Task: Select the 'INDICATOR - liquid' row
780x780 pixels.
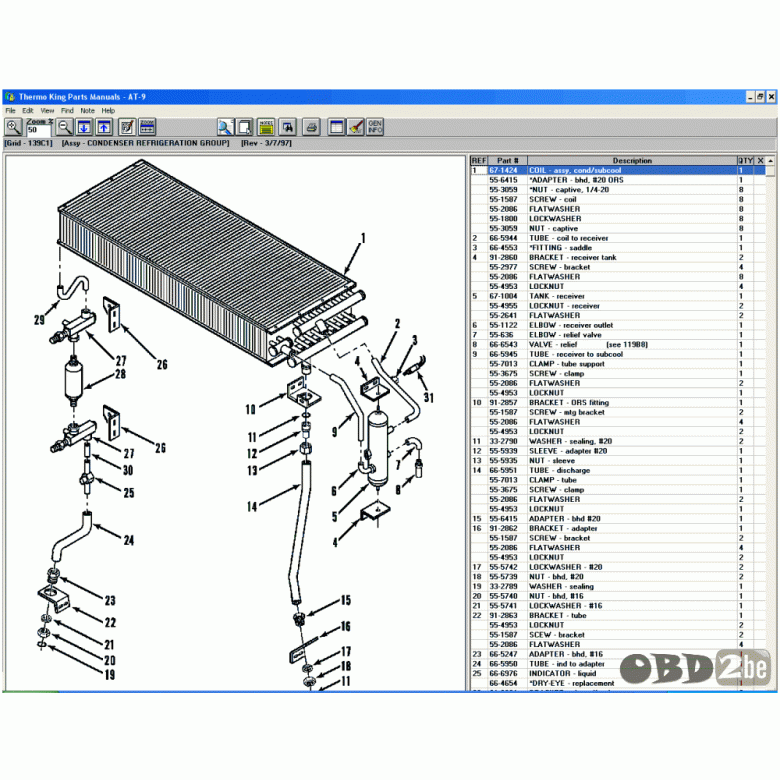Action: coord(618,674)
